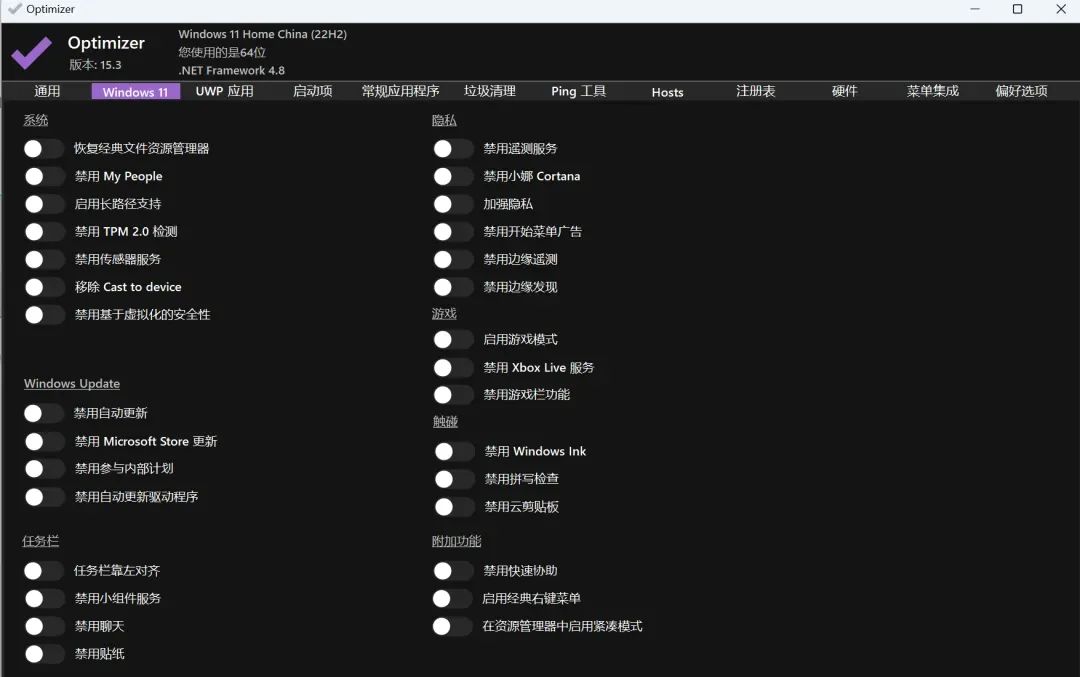Turn on 禁用 Microsoft Store 更新
The width and height of the screenshot is (1080, 677).
point(43,441)
